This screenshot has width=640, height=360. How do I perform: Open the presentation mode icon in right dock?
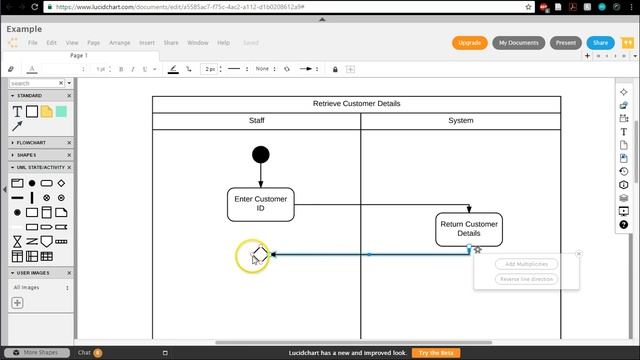624,211
